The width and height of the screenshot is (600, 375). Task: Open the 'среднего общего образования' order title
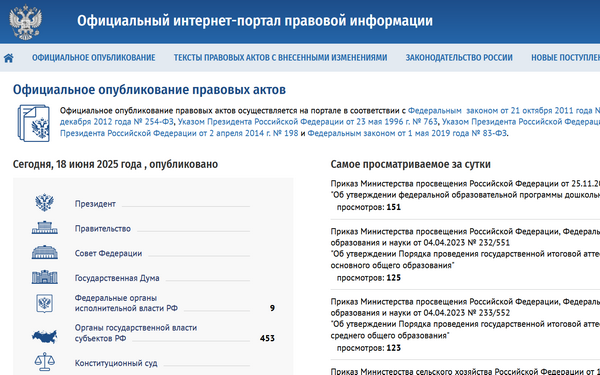tap(465, 330)
